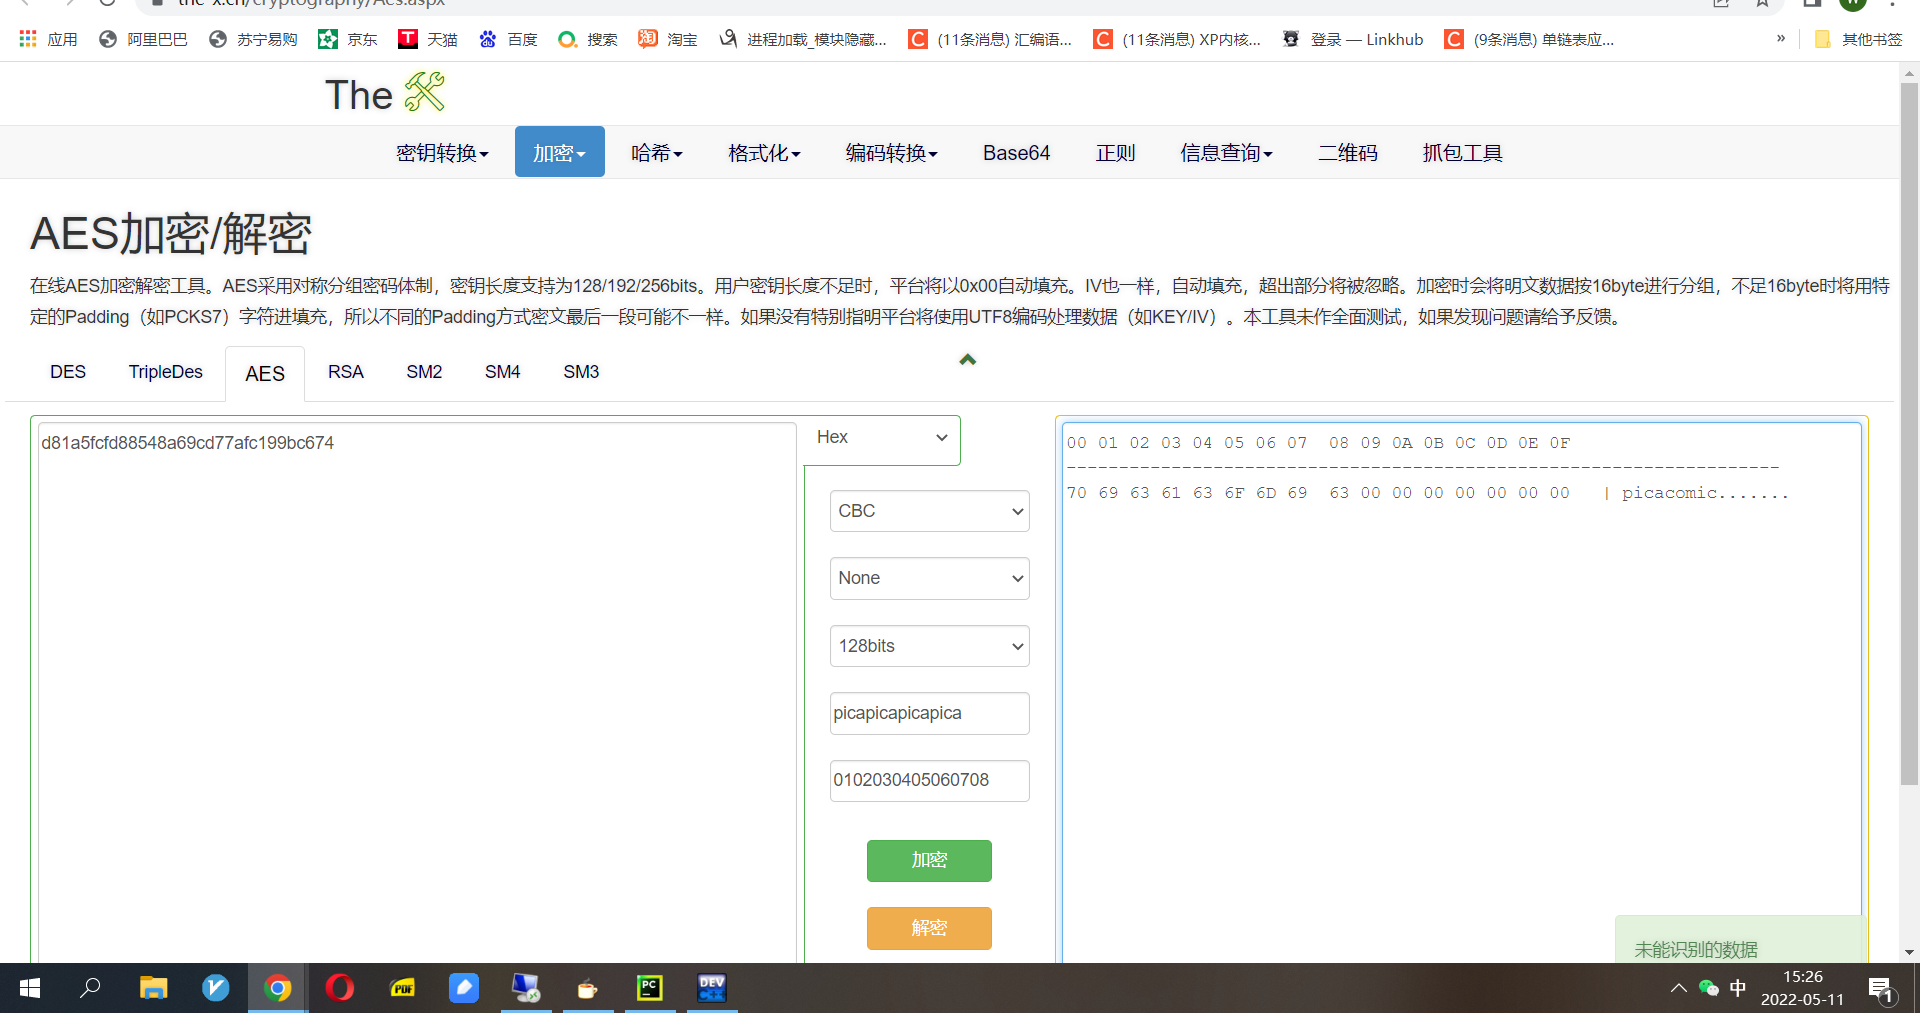Switch to the RSA tab
The image size is (1920, 1013).
tap(346, 372)
